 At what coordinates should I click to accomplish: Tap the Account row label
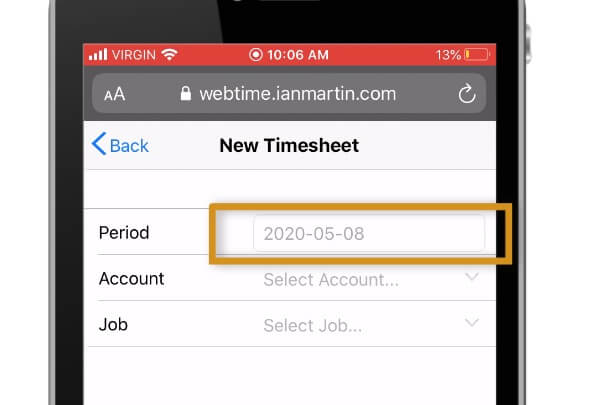[131, 279]
